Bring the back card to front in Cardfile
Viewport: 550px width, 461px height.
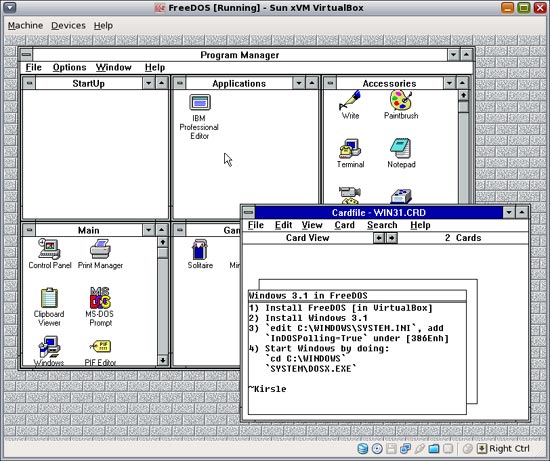point(368,285)
